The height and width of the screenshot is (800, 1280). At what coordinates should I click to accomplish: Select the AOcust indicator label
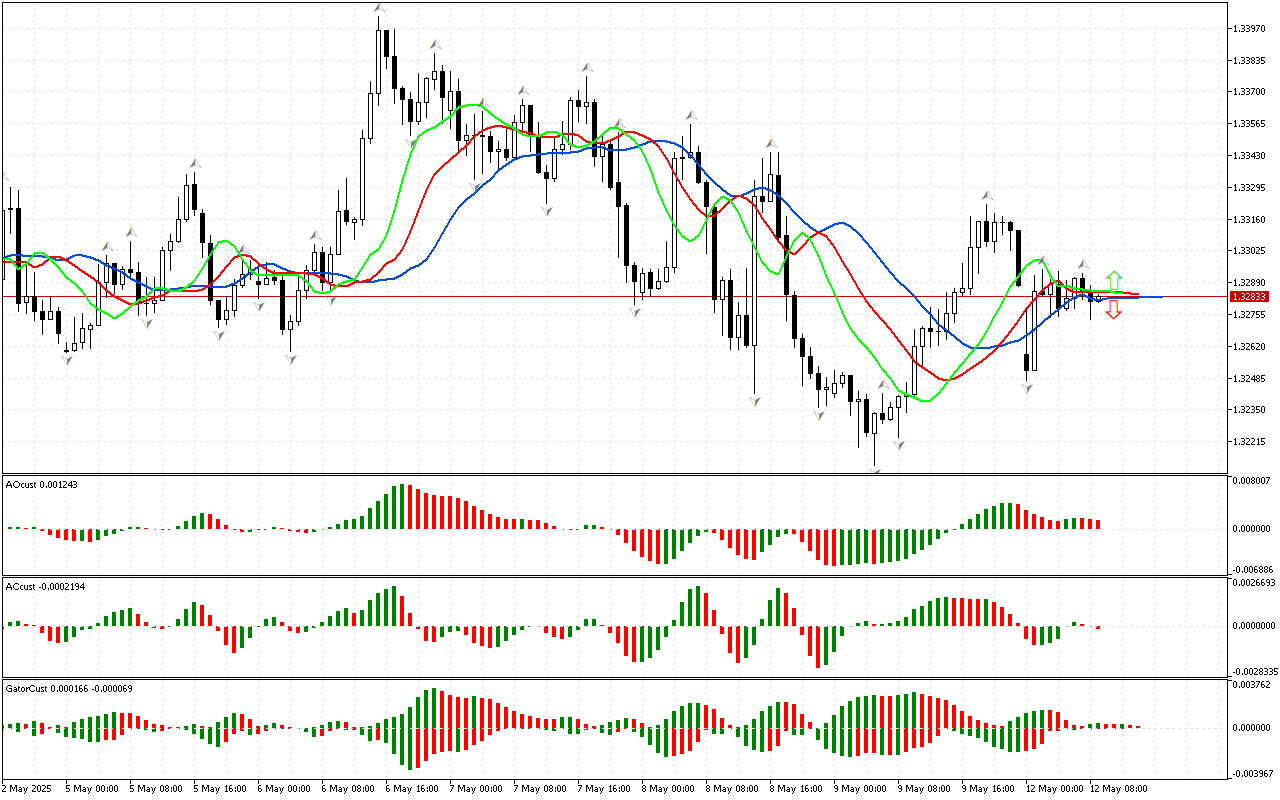coord(41,485)
